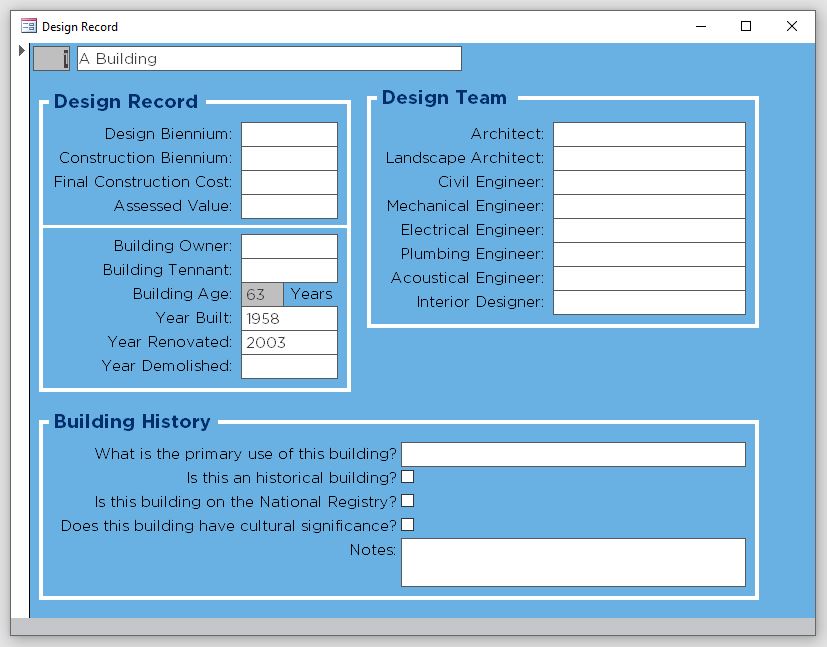Click the Year Renovated field showing 2003
The image size is (827, 647).
click(290, 342)
